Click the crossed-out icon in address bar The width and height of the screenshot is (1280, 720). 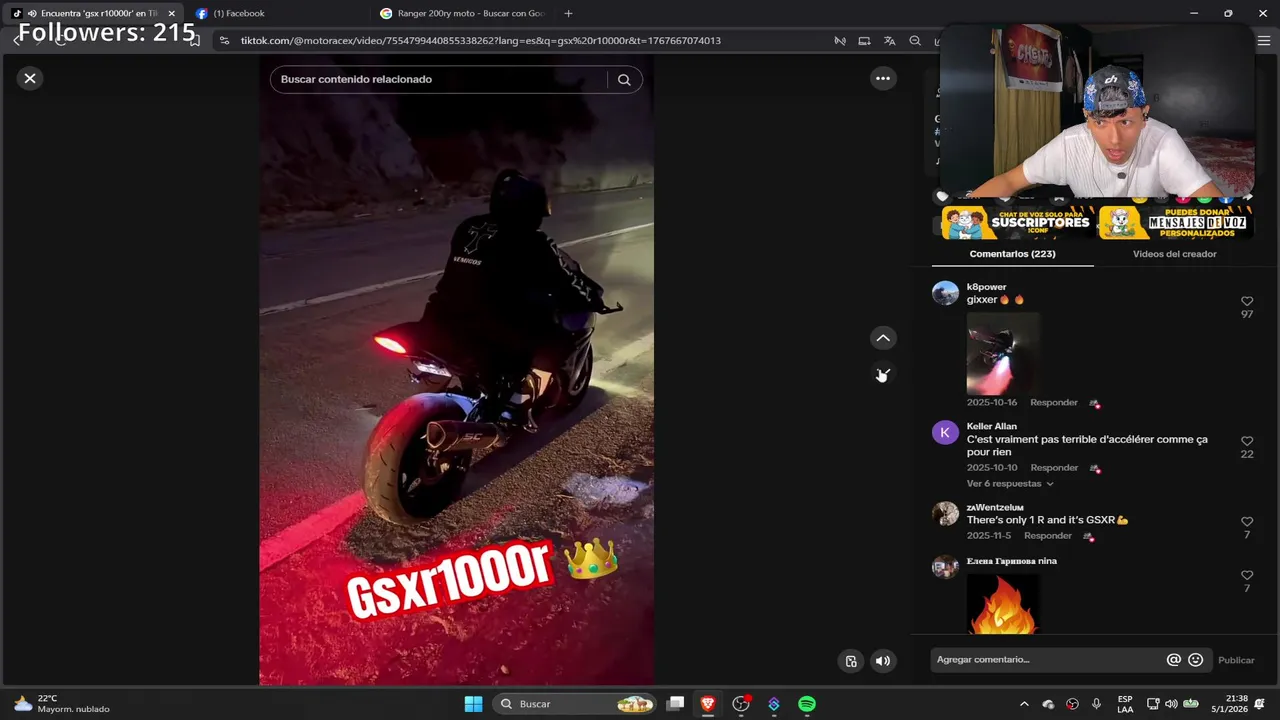point(840,41)
